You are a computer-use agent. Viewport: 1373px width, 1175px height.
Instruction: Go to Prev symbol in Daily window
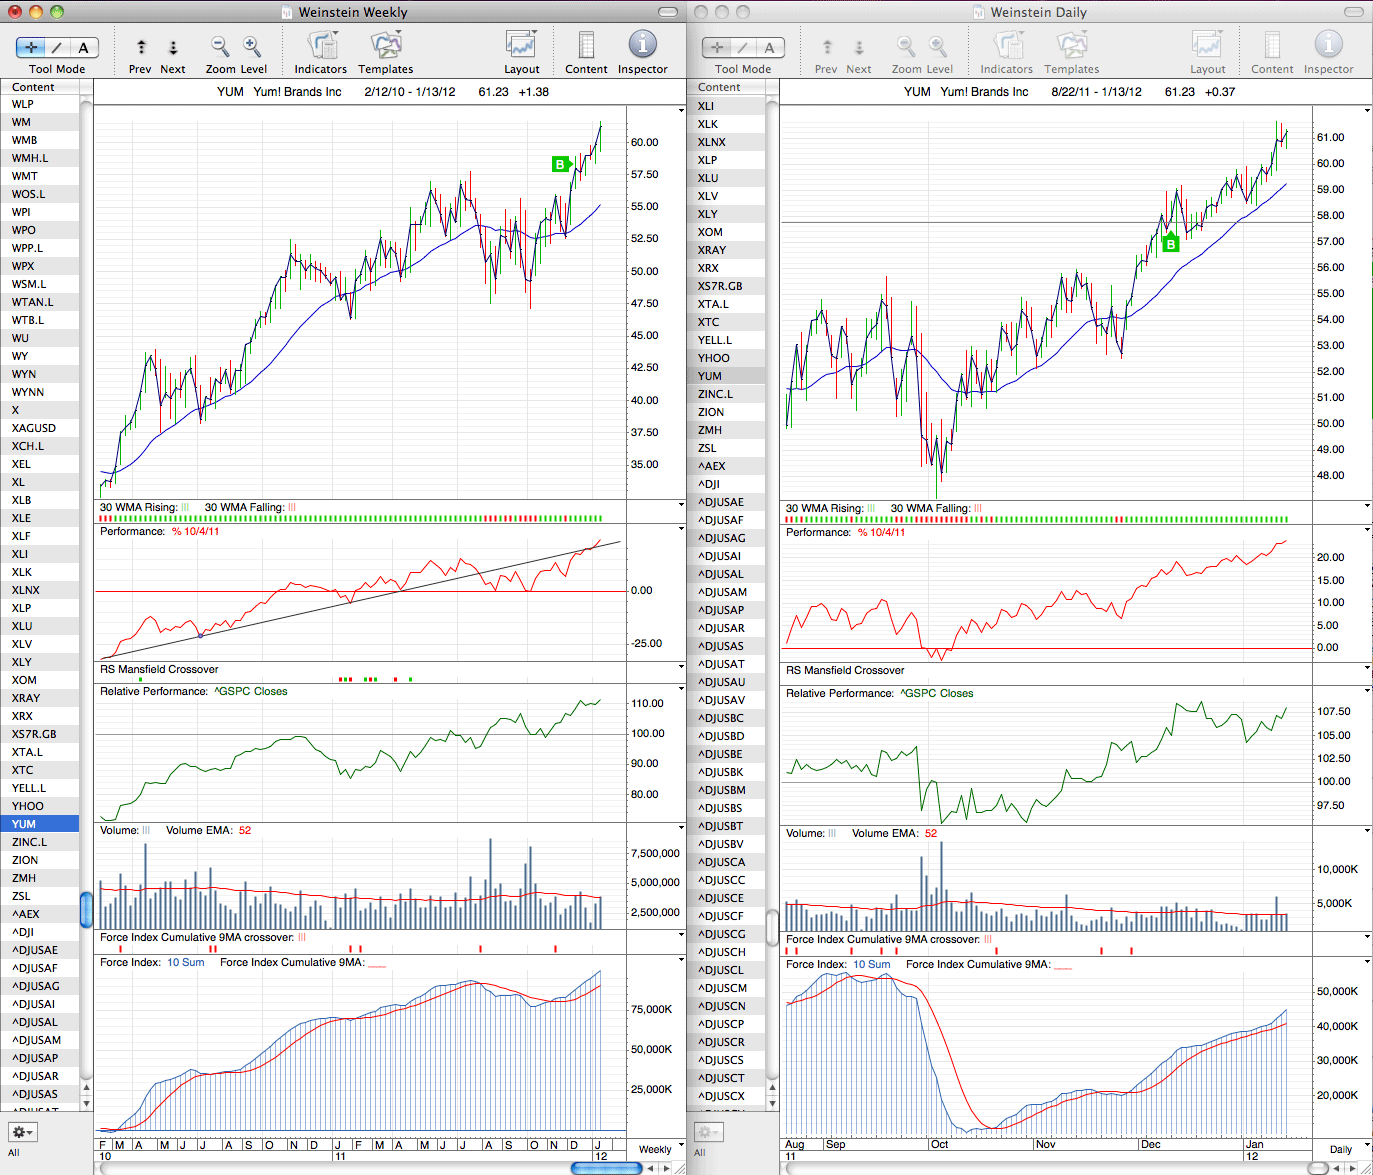coord(827,47)
